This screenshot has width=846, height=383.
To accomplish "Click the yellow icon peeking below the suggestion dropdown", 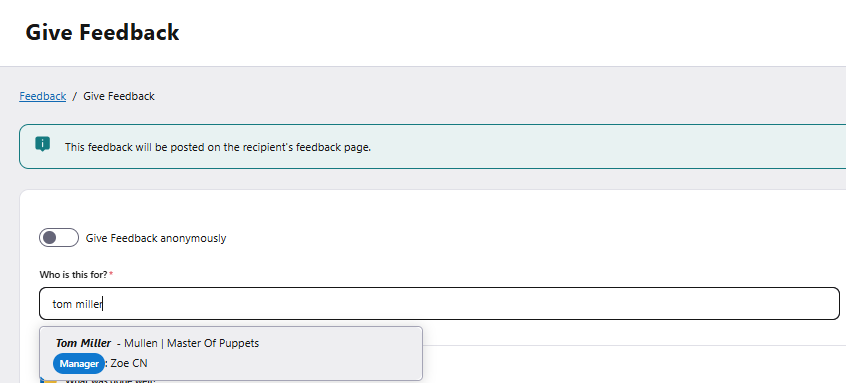I will [49, 381].
